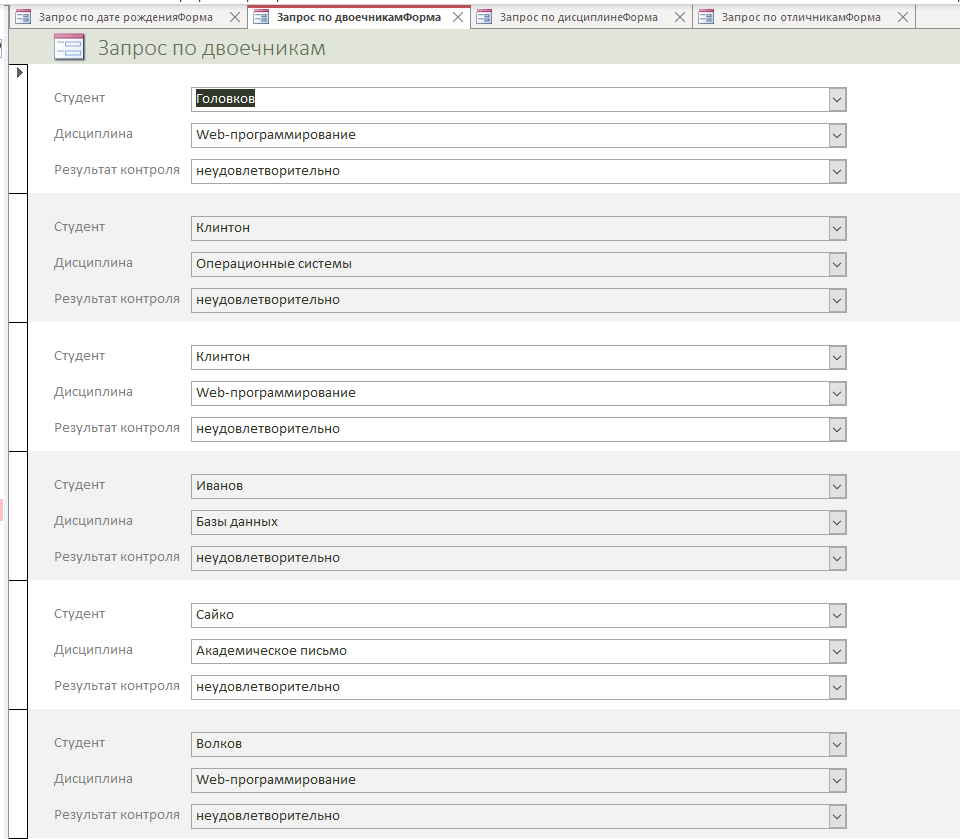Screen dimensions: 960x839
Task: Open Результат контроля dropdown under Операционные системы
Action: coord(838,301)
